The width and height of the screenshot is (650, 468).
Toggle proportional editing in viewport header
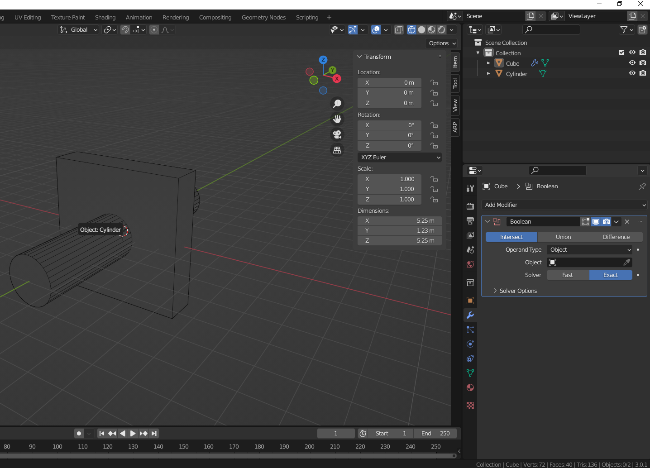tap(154, 30)
